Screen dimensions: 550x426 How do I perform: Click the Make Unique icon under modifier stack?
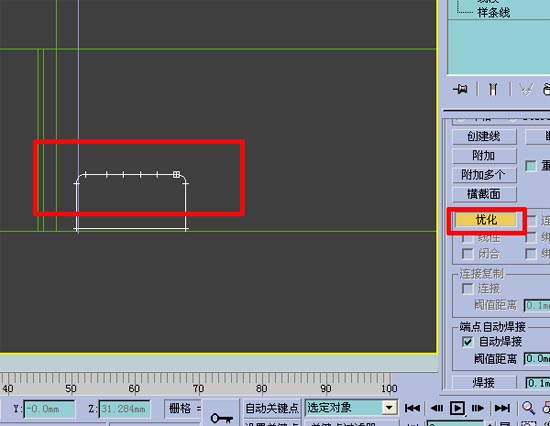tap(525, 89)
